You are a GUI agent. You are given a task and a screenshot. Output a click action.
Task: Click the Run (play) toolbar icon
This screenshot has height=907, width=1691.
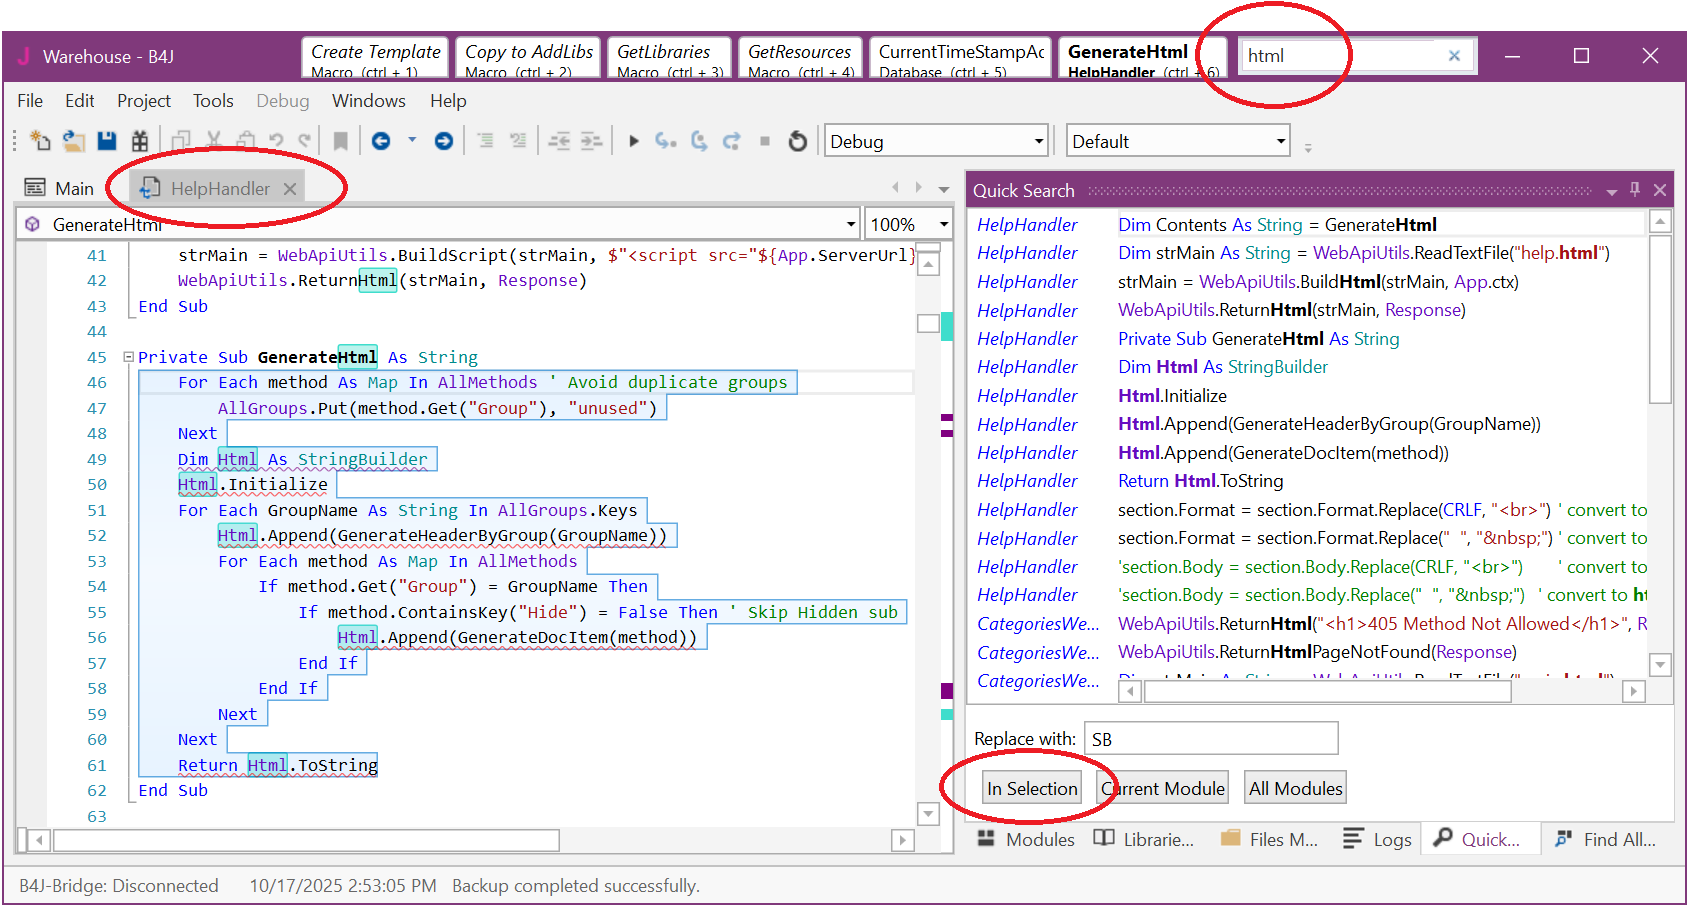click(633, 141)
